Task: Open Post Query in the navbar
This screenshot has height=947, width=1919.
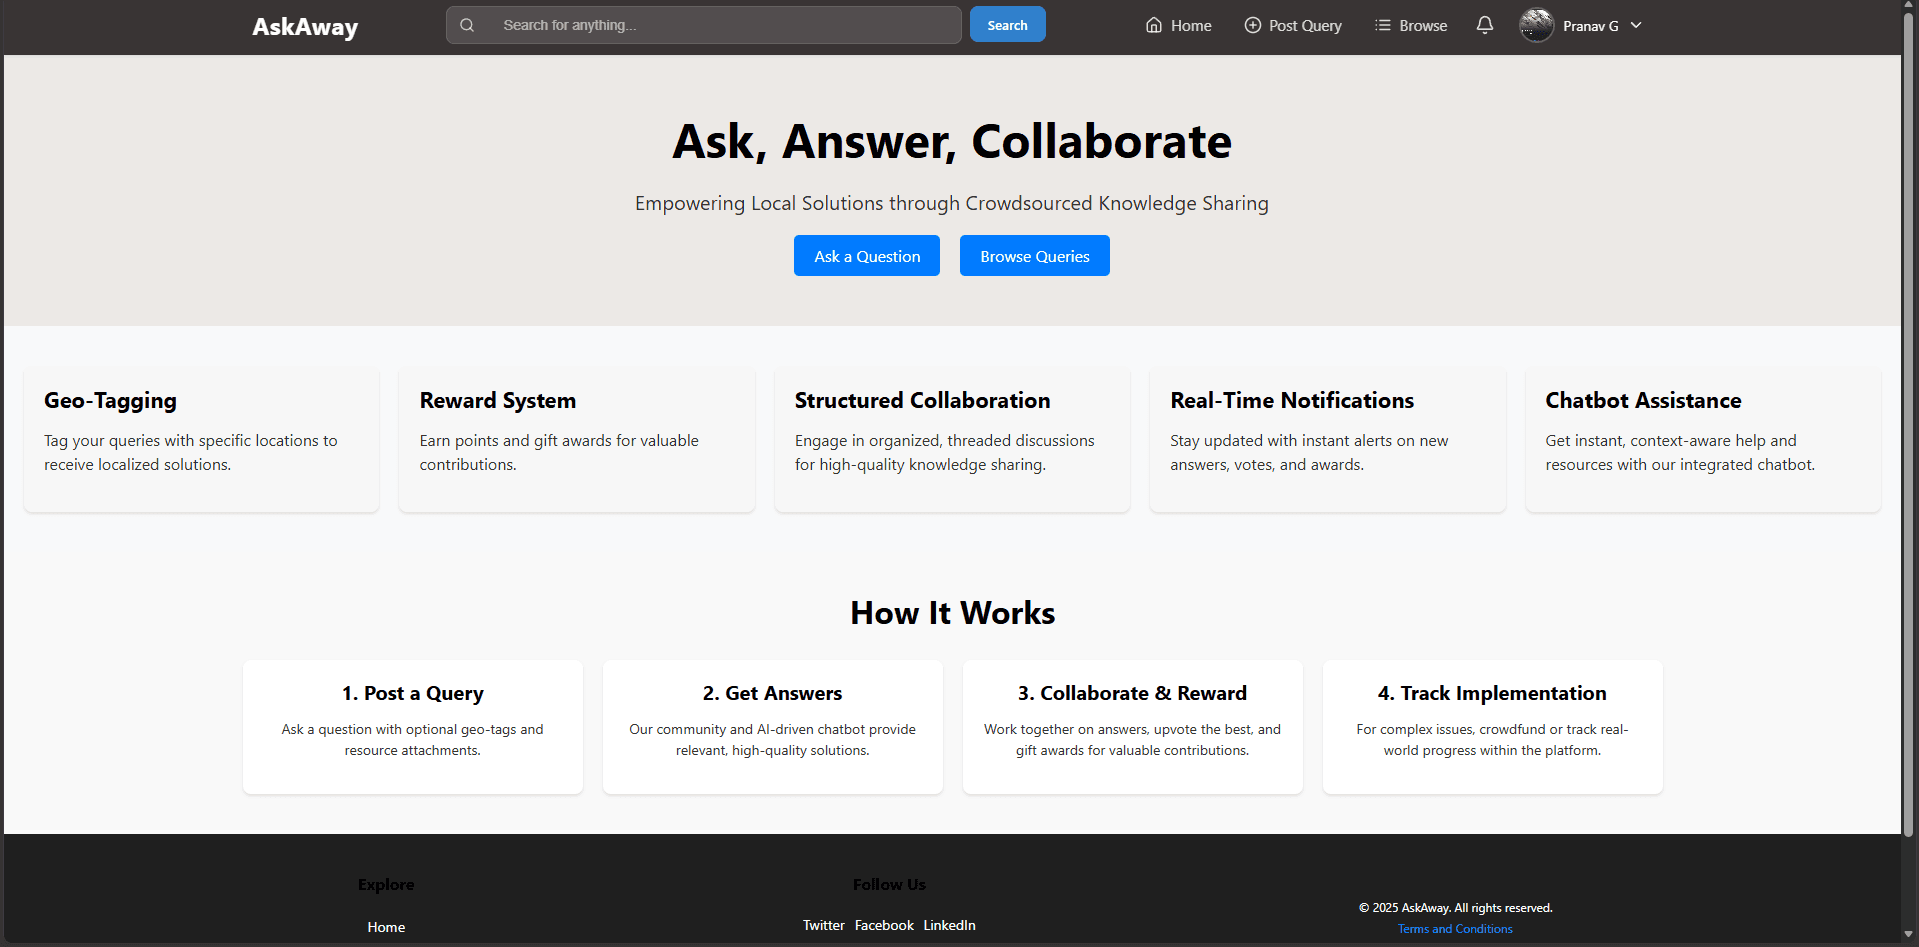Action: pyautogui.click(x=1293, y=25)
